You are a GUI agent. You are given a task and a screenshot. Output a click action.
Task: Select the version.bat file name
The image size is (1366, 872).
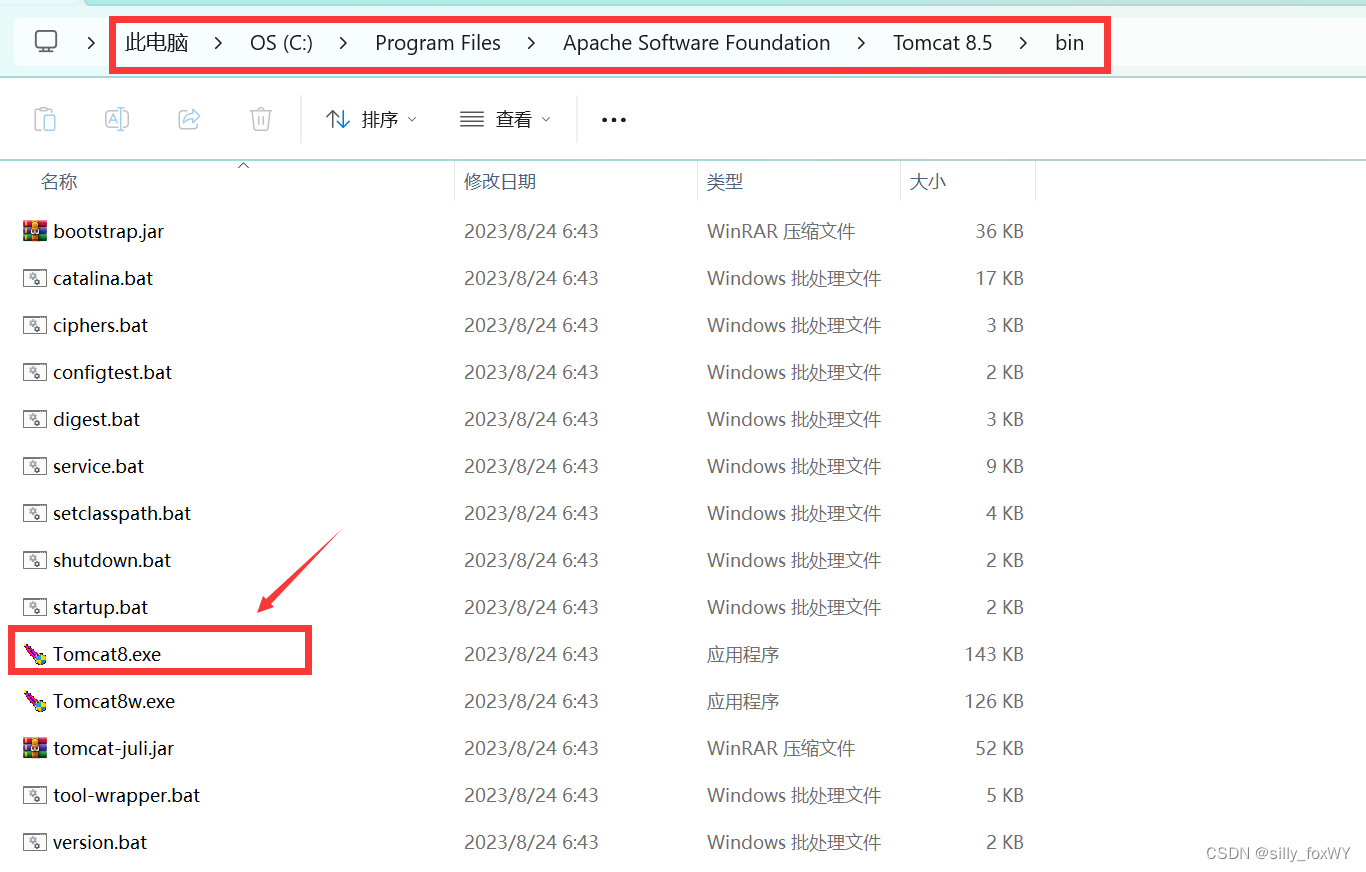tap(100, 842)
